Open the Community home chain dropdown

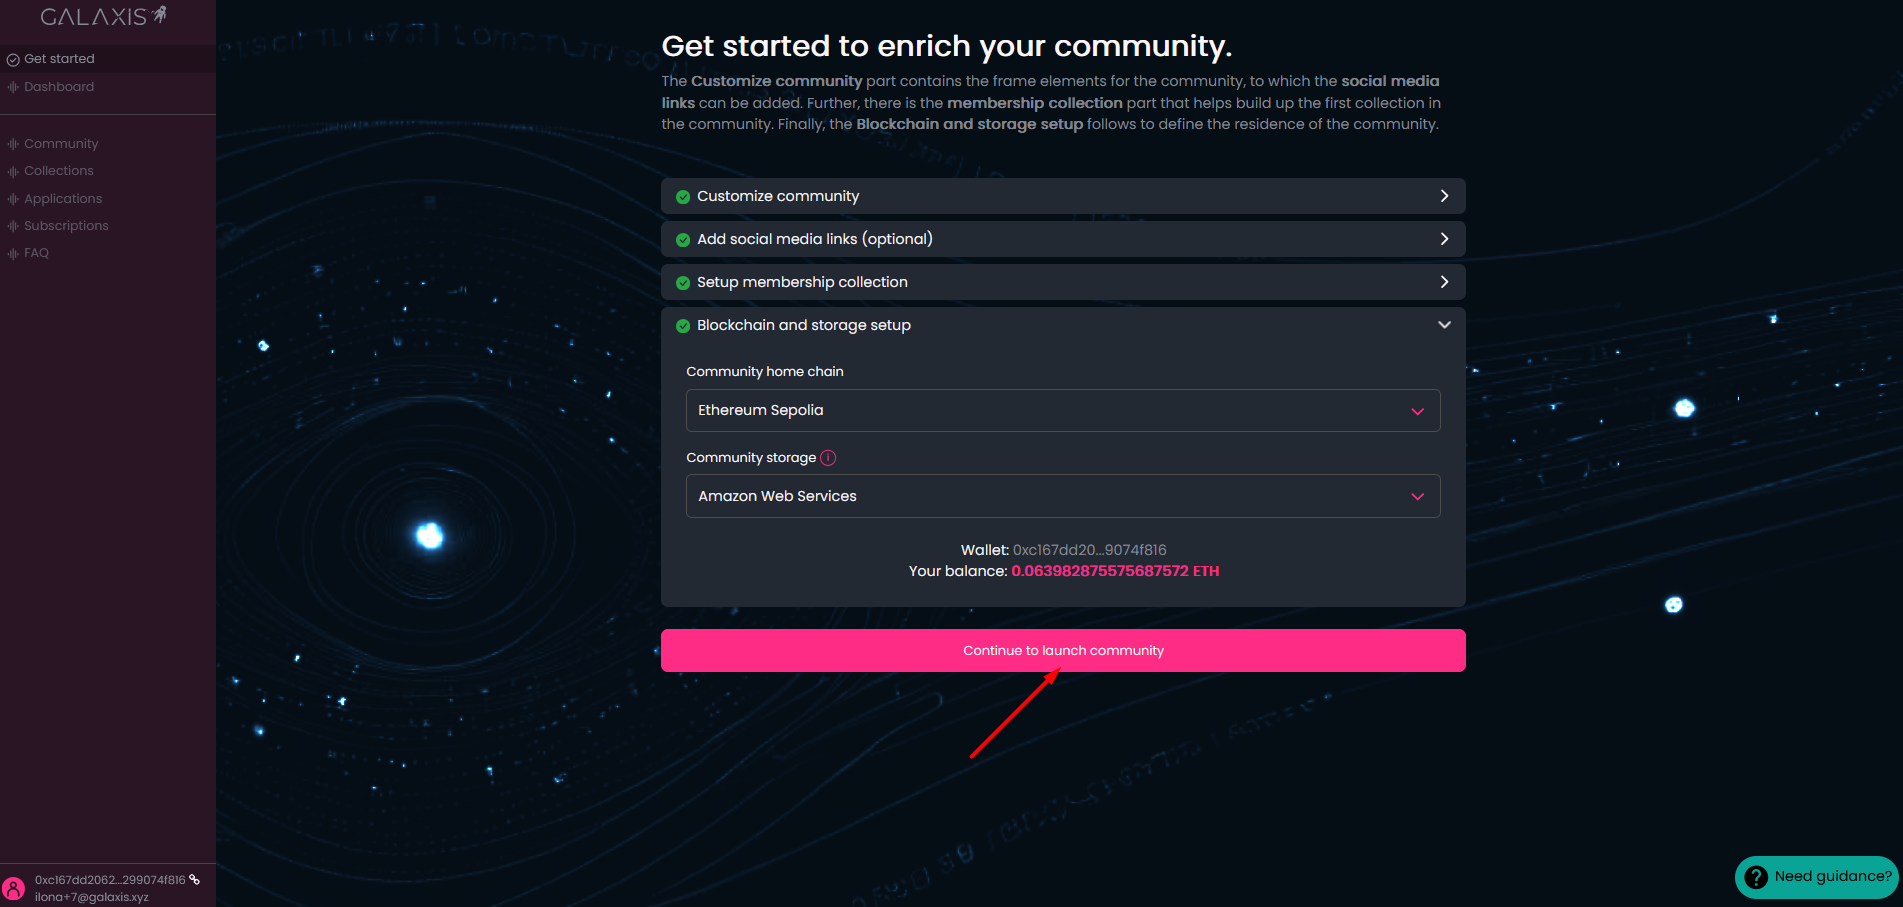coord(1062,411)
